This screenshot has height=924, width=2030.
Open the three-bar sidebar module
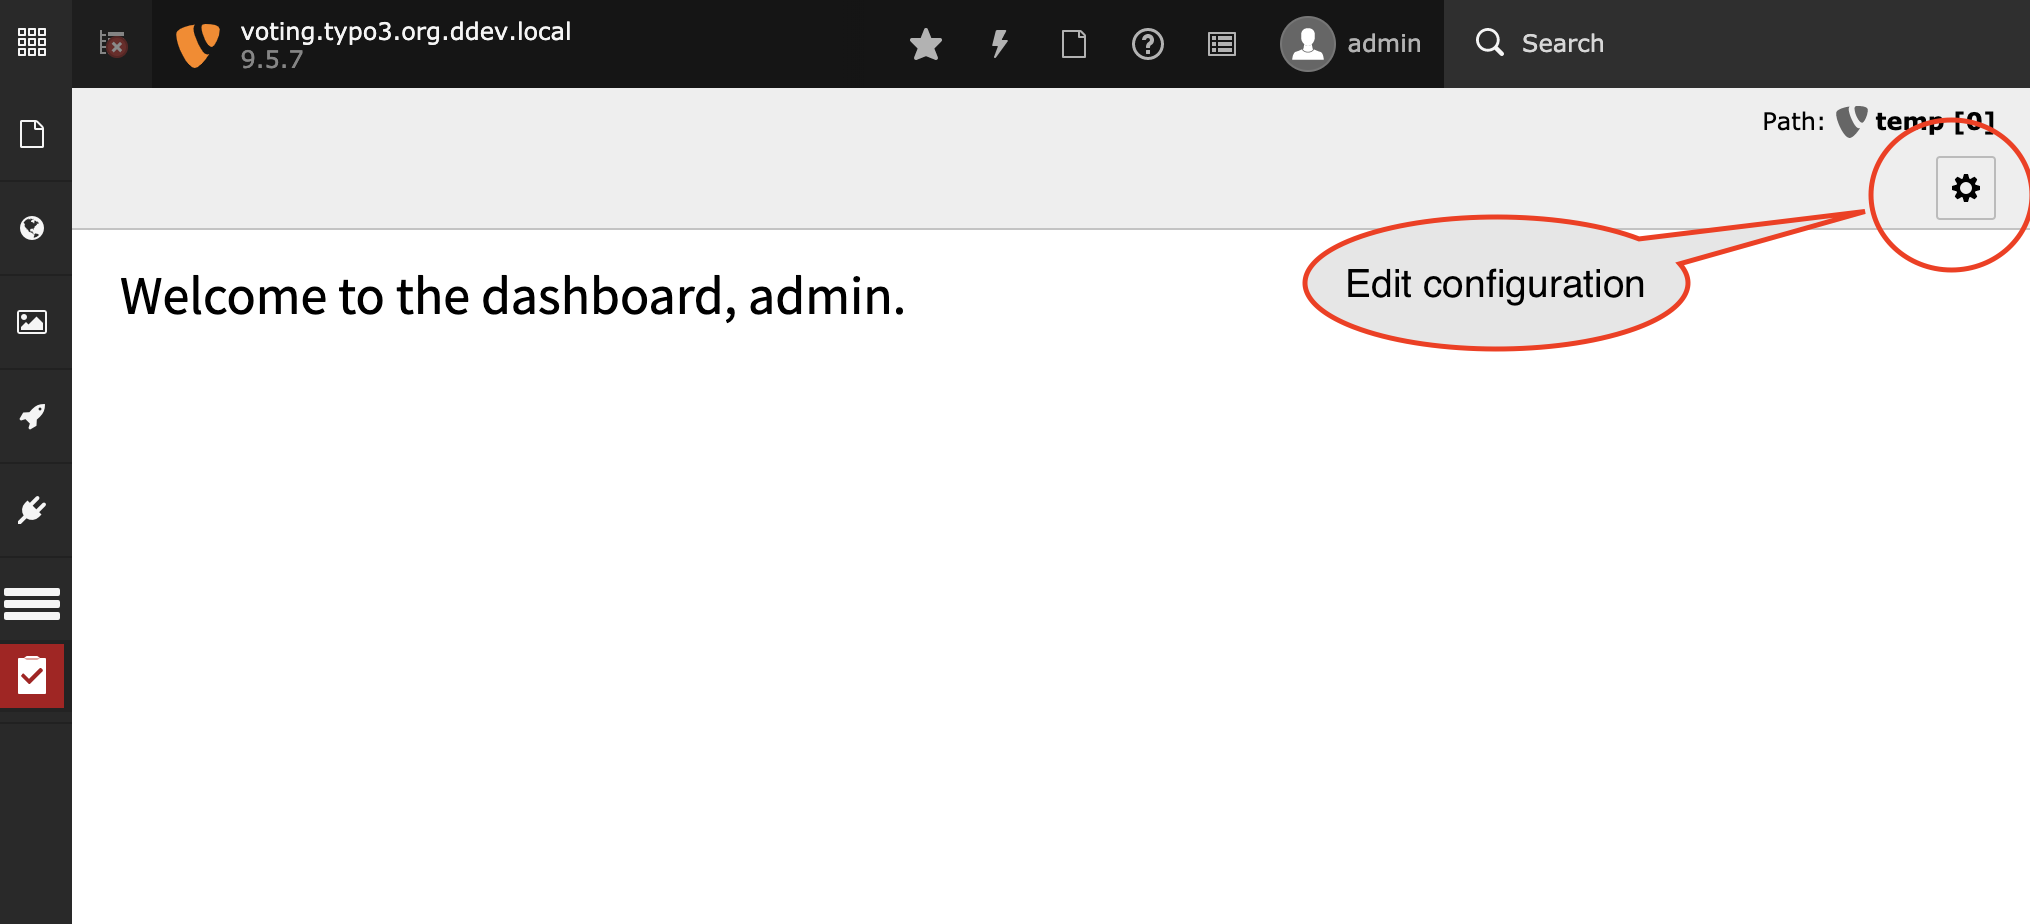point(32,604)
